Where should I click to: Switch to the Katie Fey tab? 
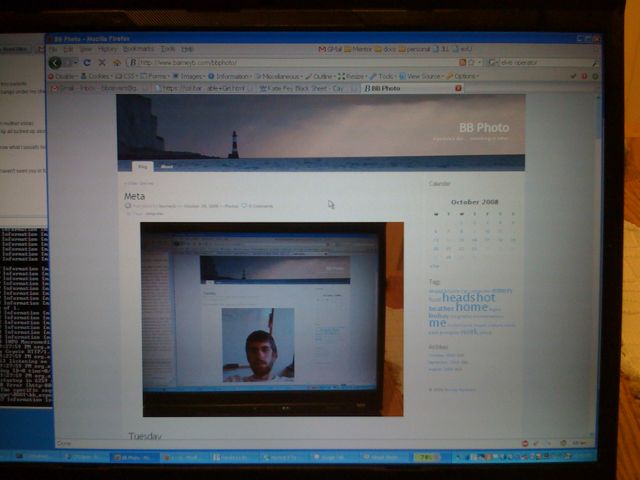click(308, 88)
